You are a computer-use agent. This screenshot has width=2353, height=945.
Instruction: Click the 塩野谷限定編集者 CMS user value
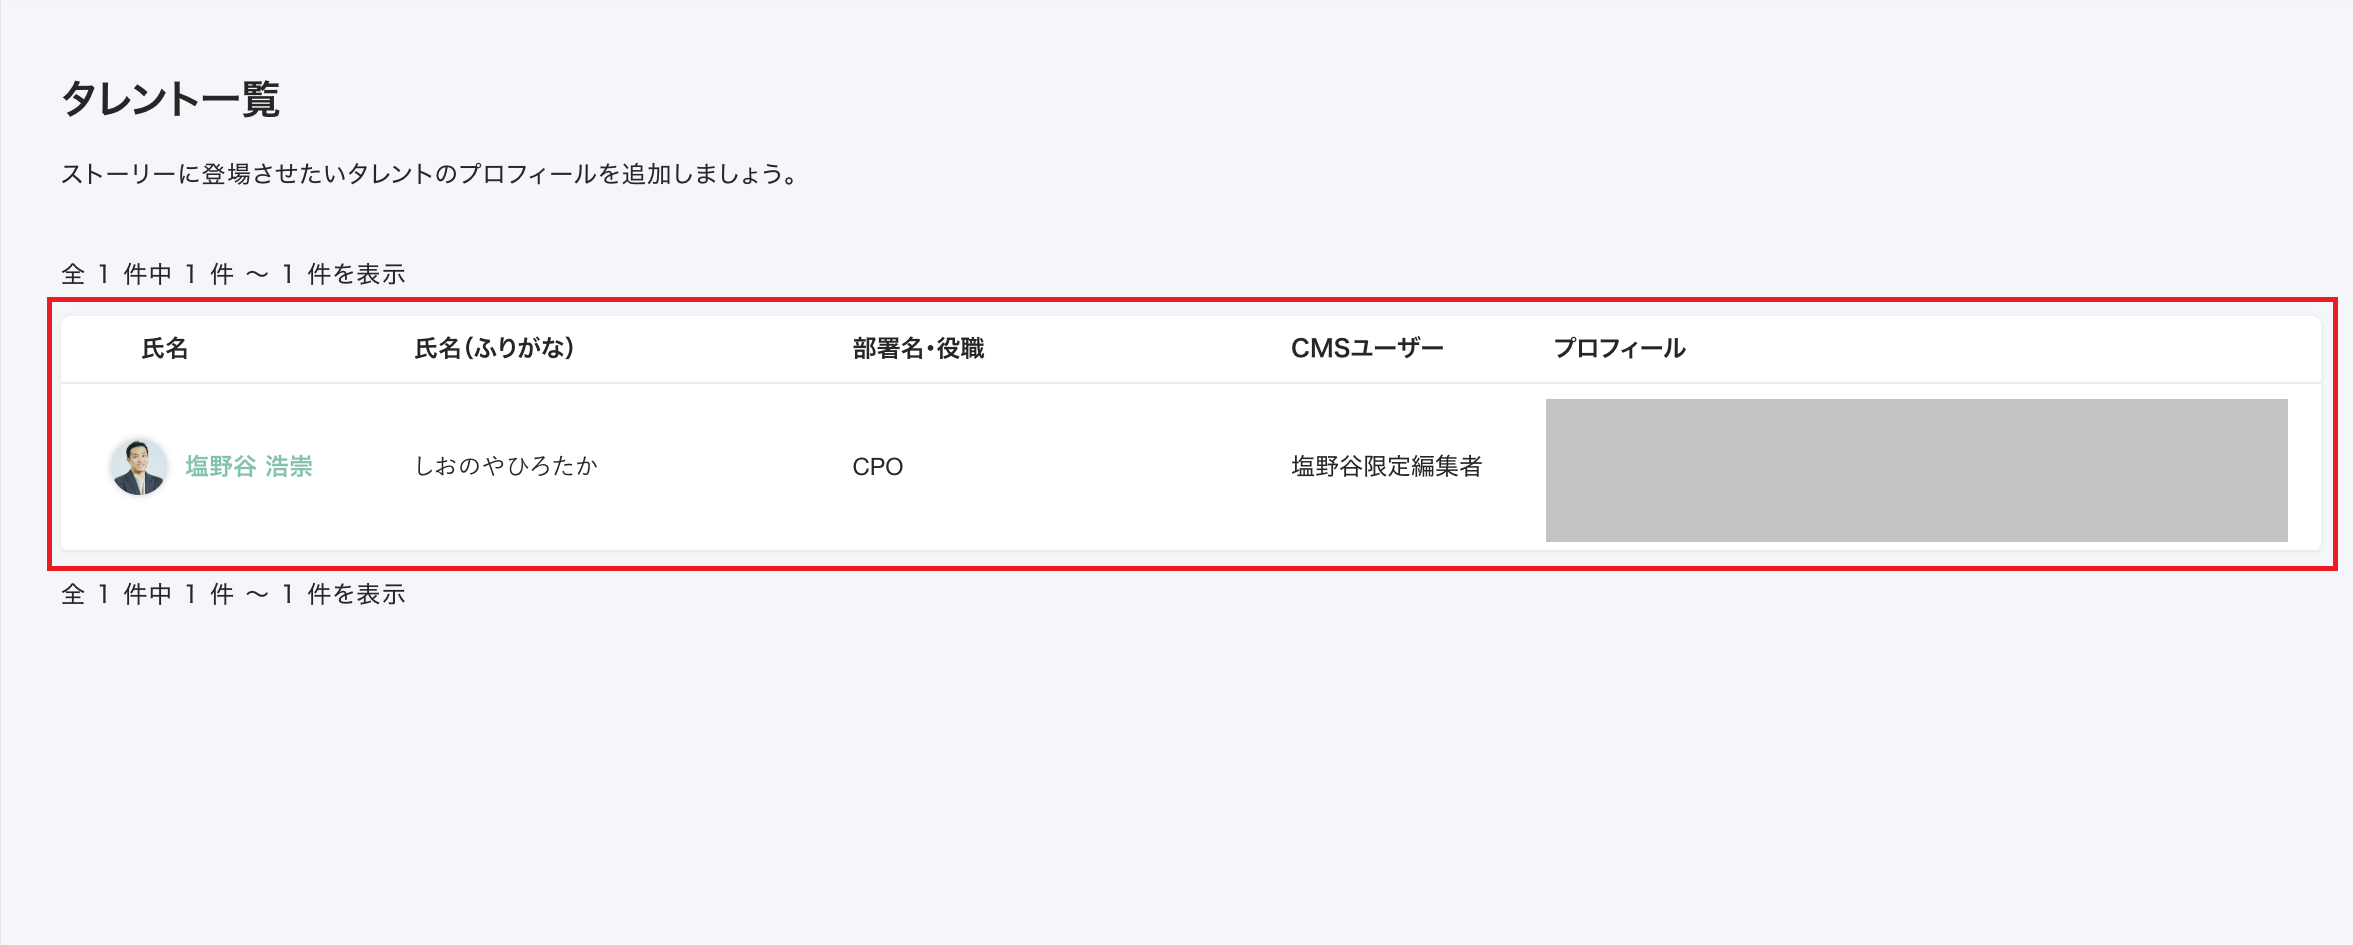point(1386,466)
